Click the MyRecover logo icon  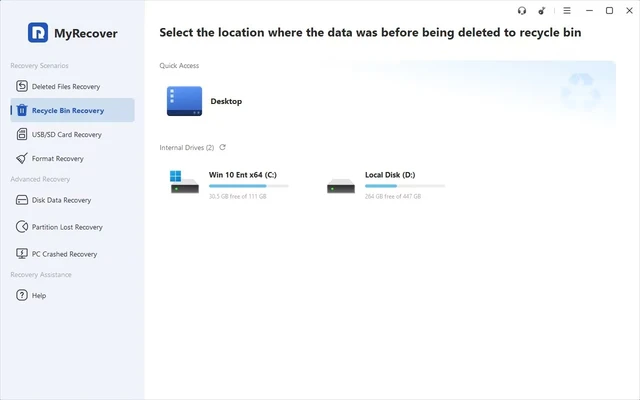coord(38,33)
